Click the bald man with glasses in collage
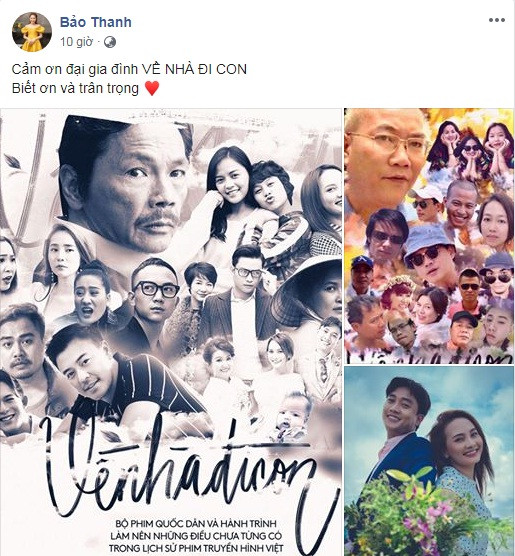The height and width of the screenshot is (556, 515). [x=385, y=156]
